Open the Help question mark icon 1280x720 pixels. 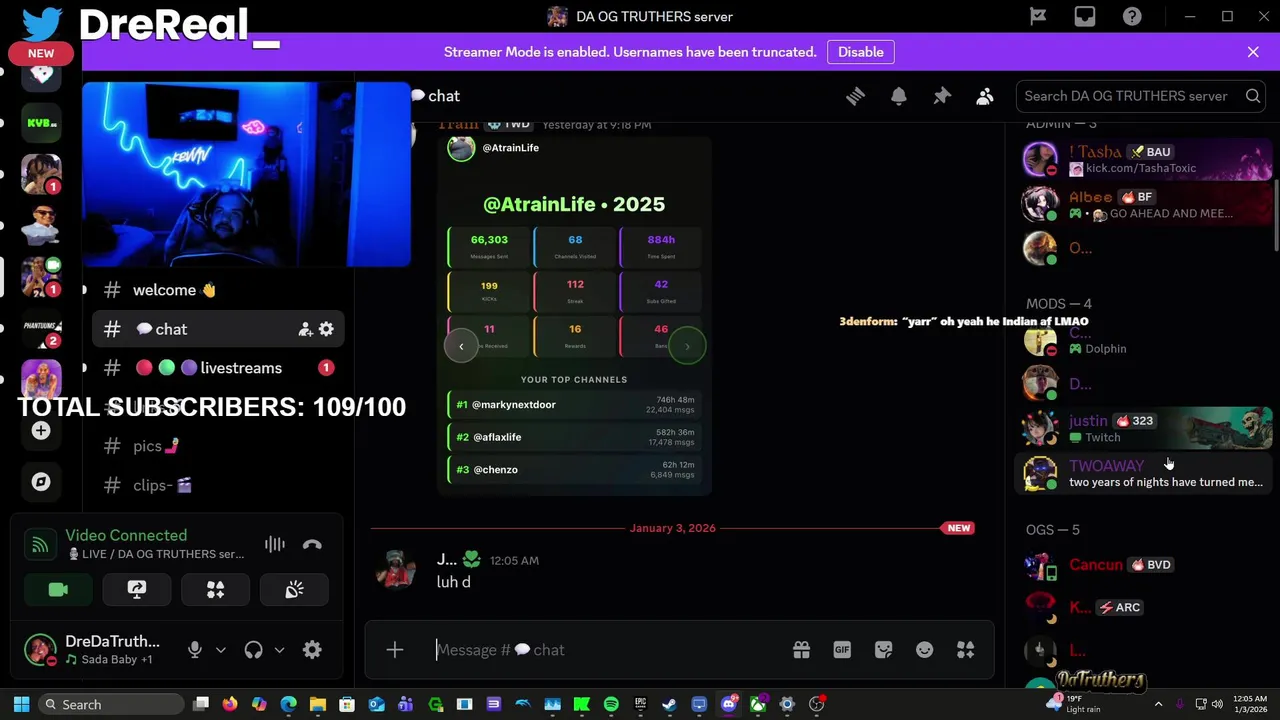(x=1132, y=16)
